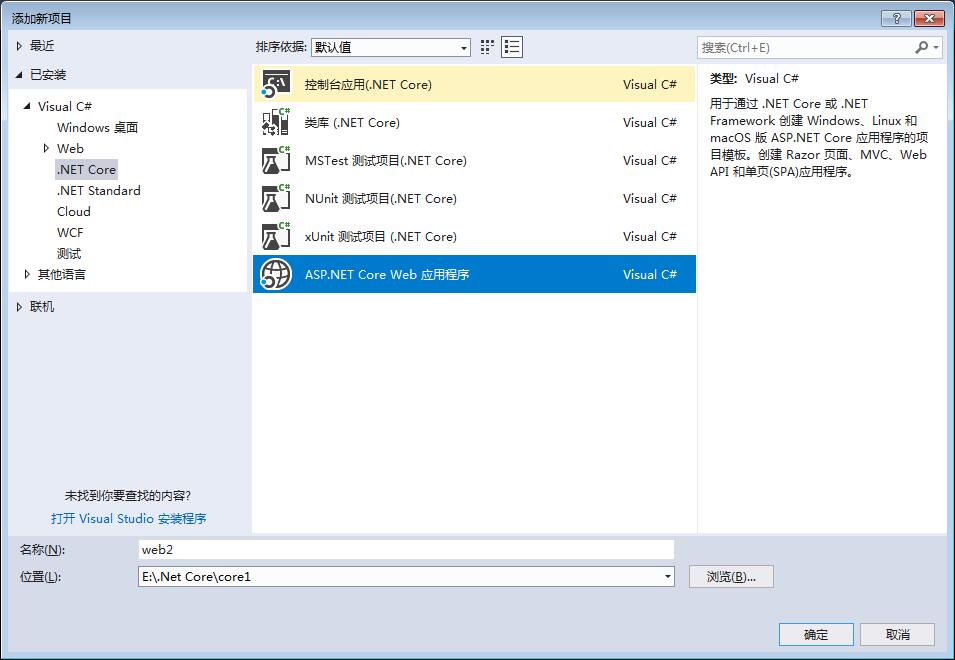Select ASP.NET Core Web 应用程序 row text
955x660 pixels.
coord(387,274)
